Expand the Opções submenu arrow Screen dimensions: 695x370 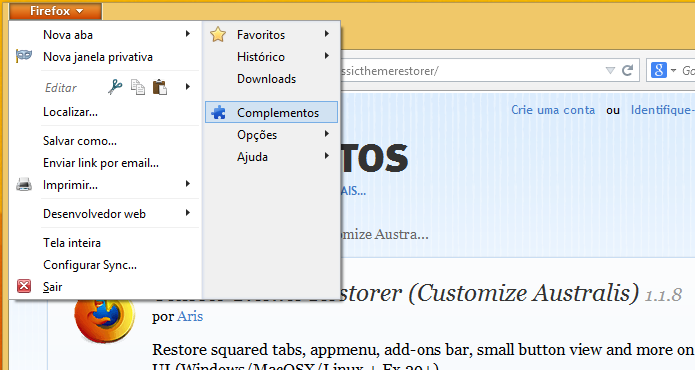click(327, 134)
